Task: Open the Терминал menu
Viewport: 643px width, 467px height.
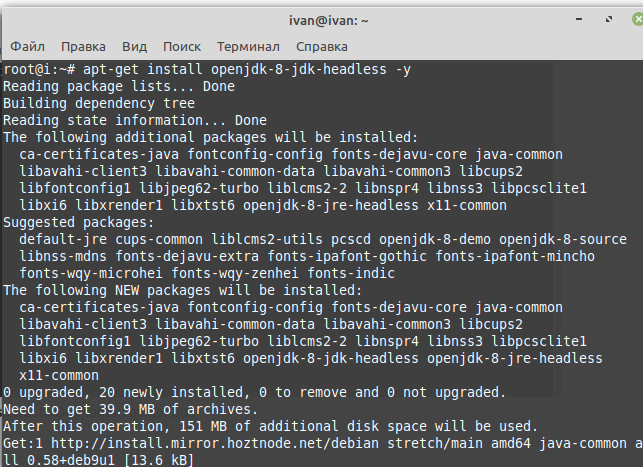Action: 249,47
